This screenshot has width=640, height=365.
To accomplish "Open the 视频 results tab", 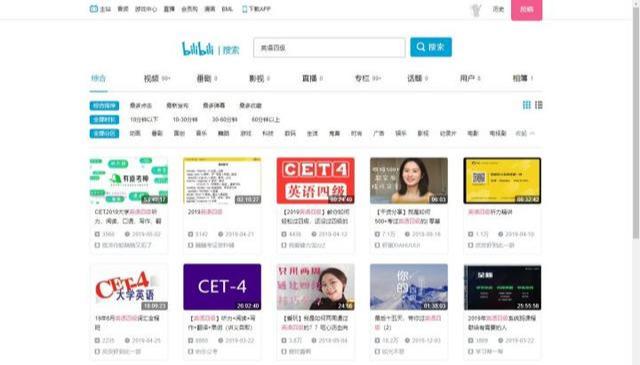I will [157, 78].
